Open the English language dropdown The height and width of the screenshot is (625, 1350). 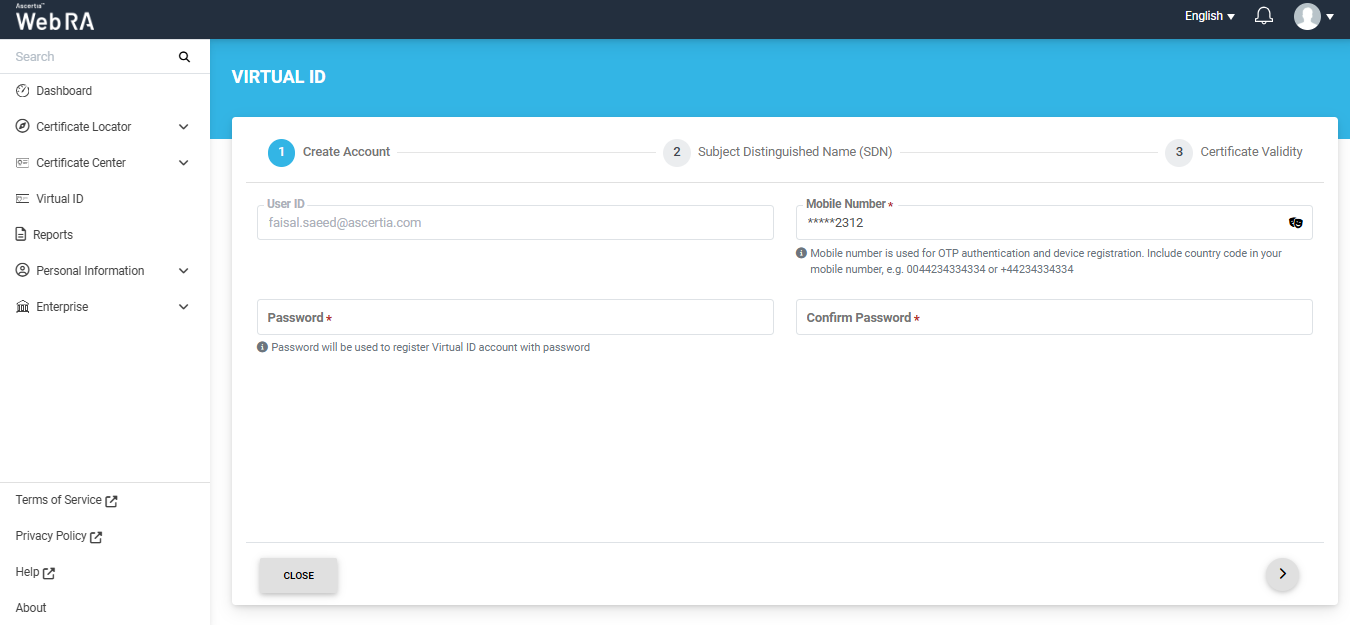pos(1209,16)
